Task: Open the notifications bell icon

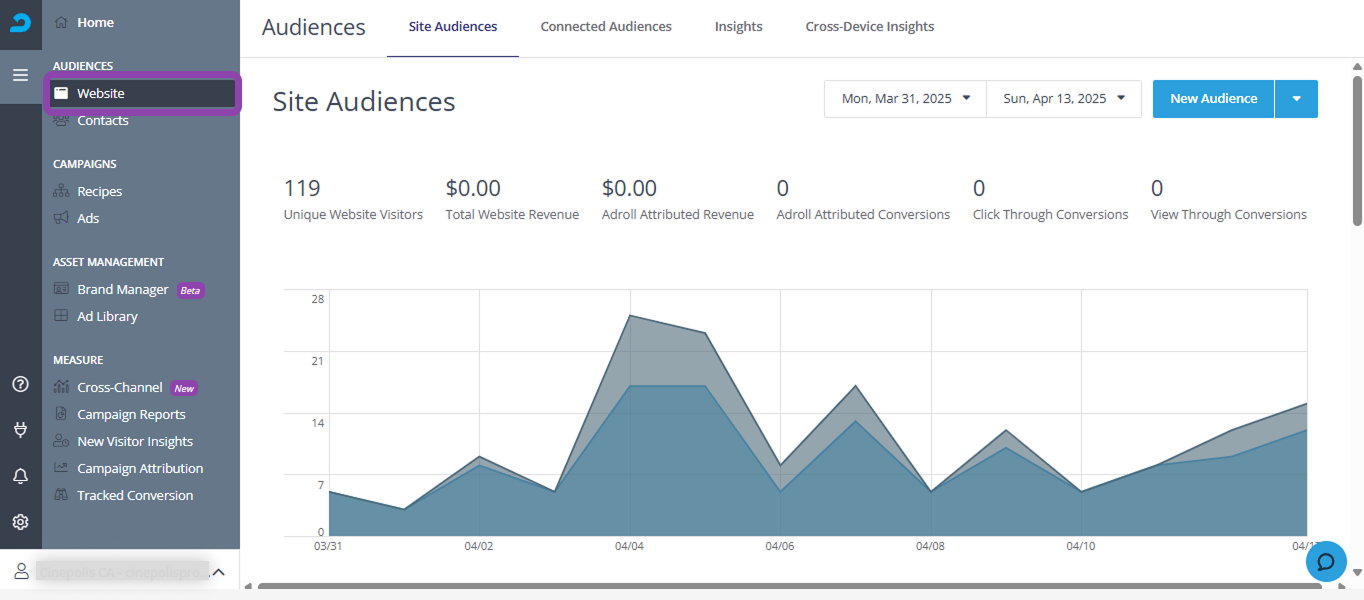Action: pos(20,476)
